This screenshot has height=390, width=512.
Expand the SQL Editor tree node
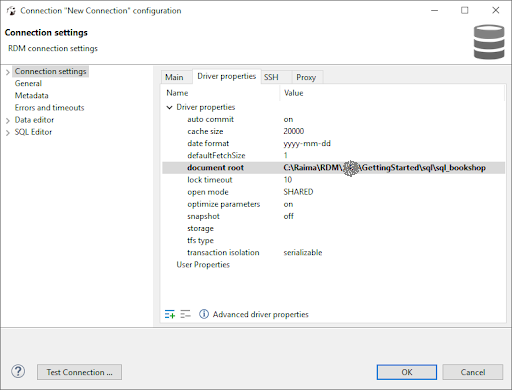(8, 133)
